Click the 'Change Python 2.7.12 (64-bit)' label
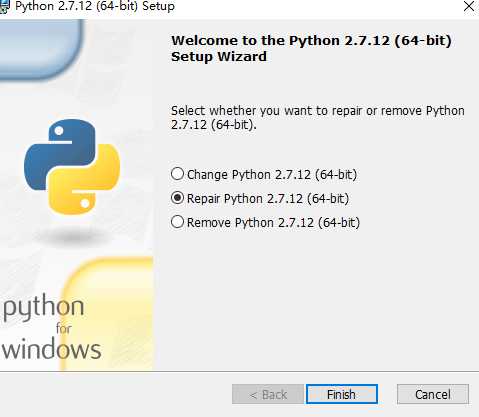479x417 pixels. pos(272,175)
